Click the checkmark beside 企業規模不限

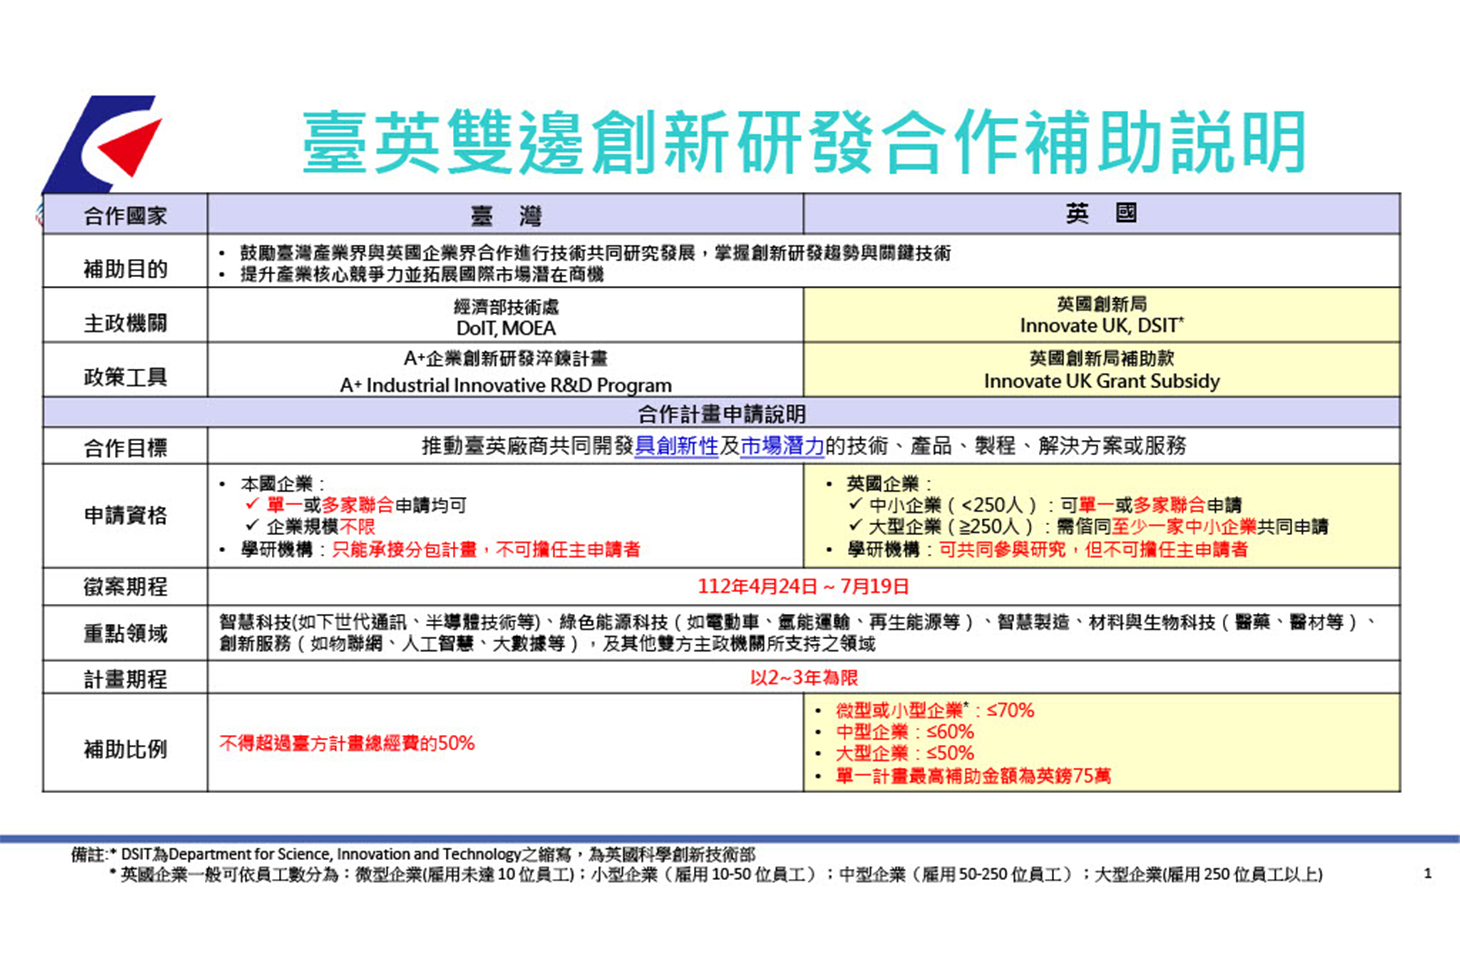click(252, 526)
